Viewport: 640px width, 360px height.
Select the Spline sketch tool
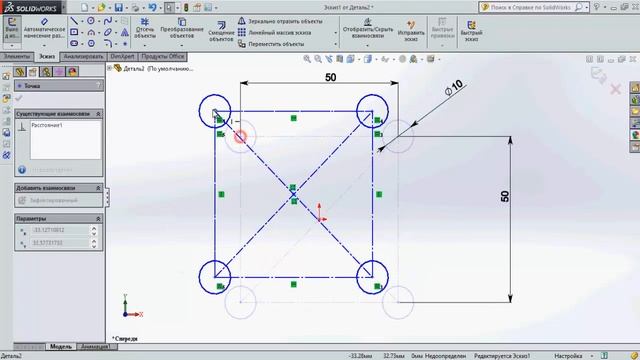(107, 21)
